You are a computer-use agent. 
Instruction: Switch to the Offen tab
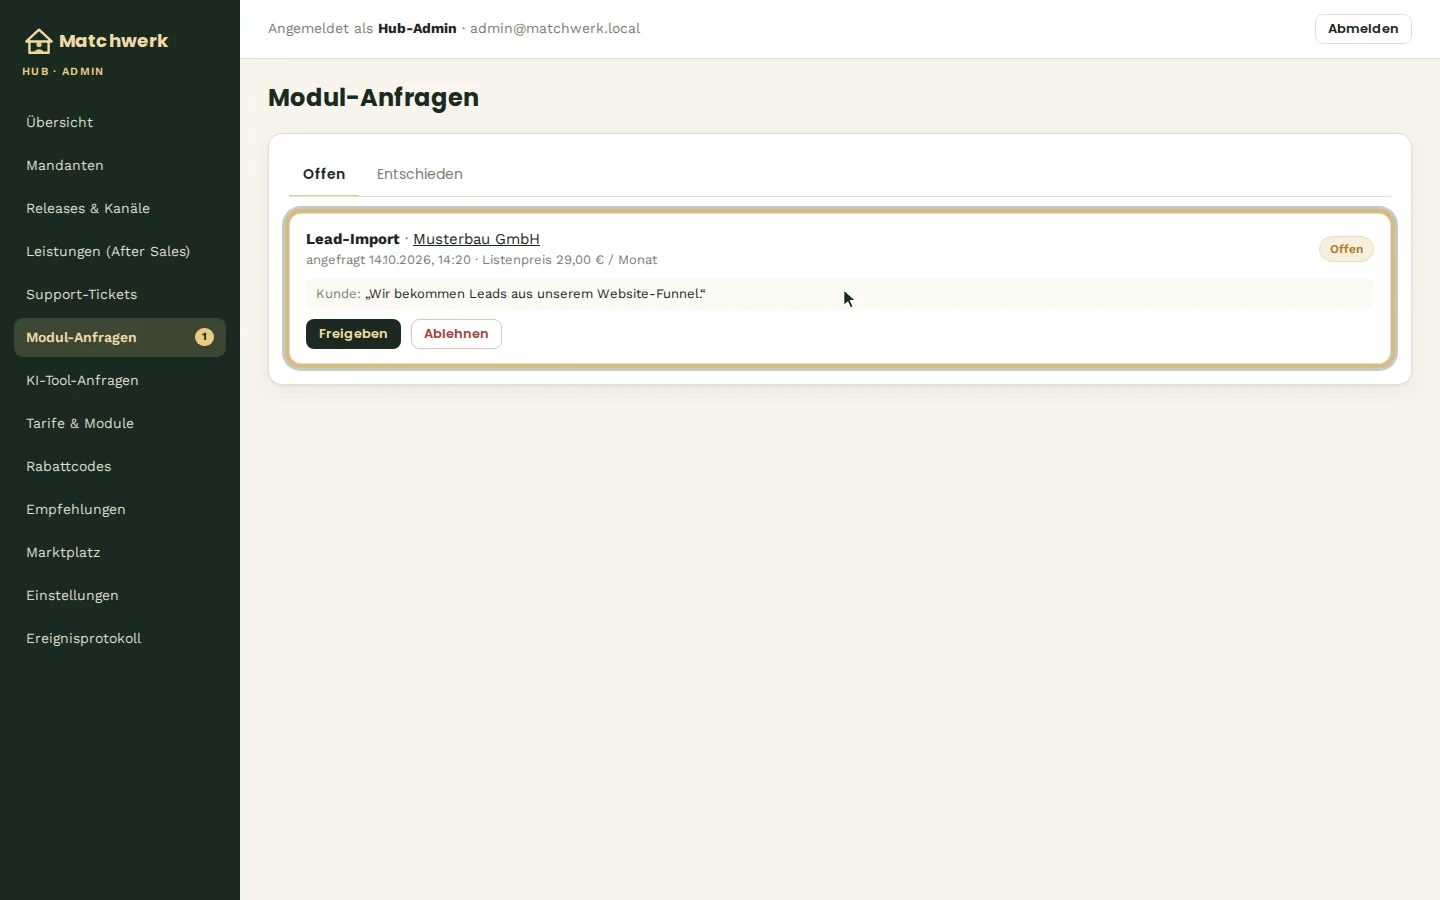pyautogui.click(x=324, y=174)
